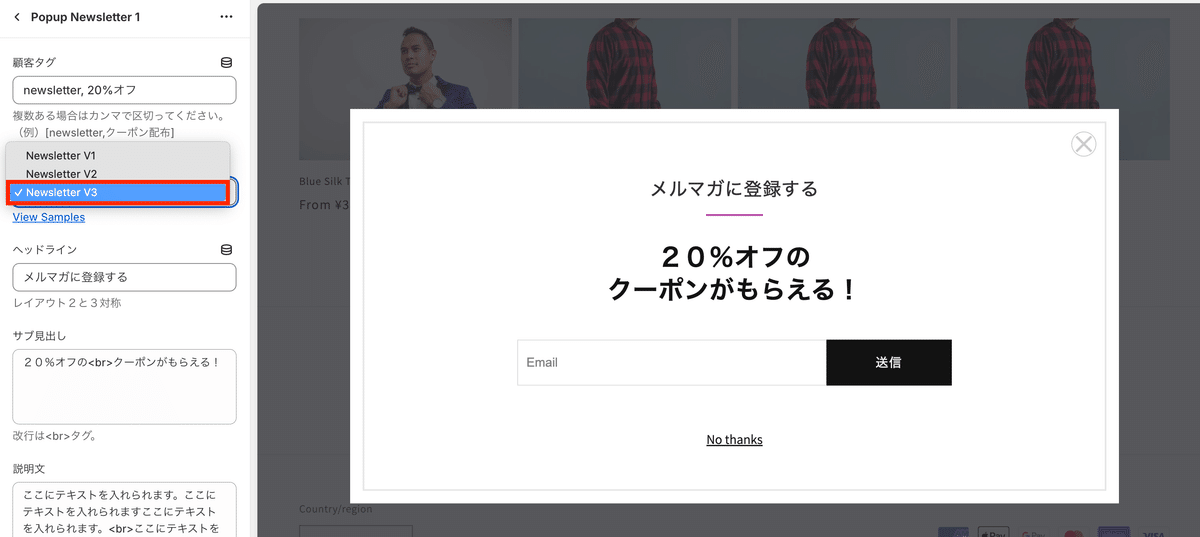The width and height of the screenshot is (1200, 537).
Task: Click dynamic source icon beside 顧客タグ
Action: (x=226, y=62)
